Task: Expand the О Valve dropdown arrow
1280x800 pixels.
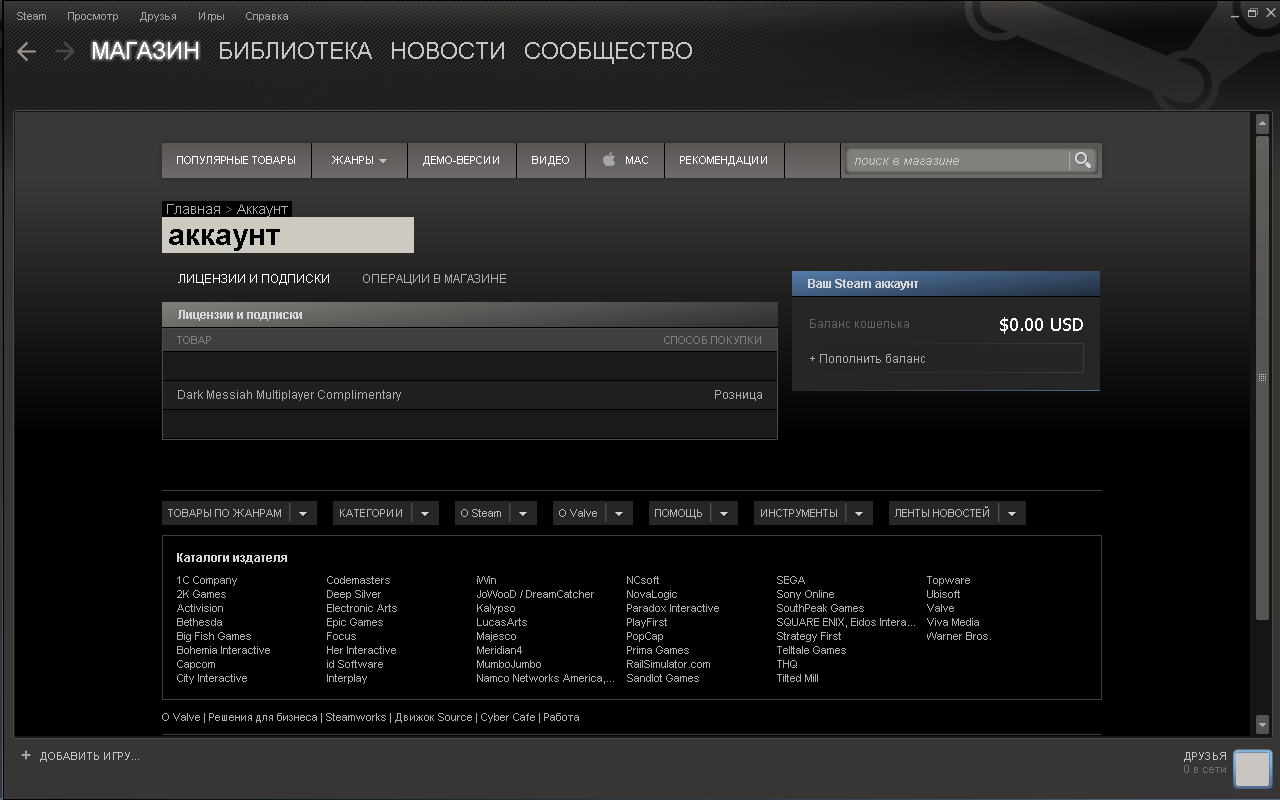Action: tap(620, 513)
